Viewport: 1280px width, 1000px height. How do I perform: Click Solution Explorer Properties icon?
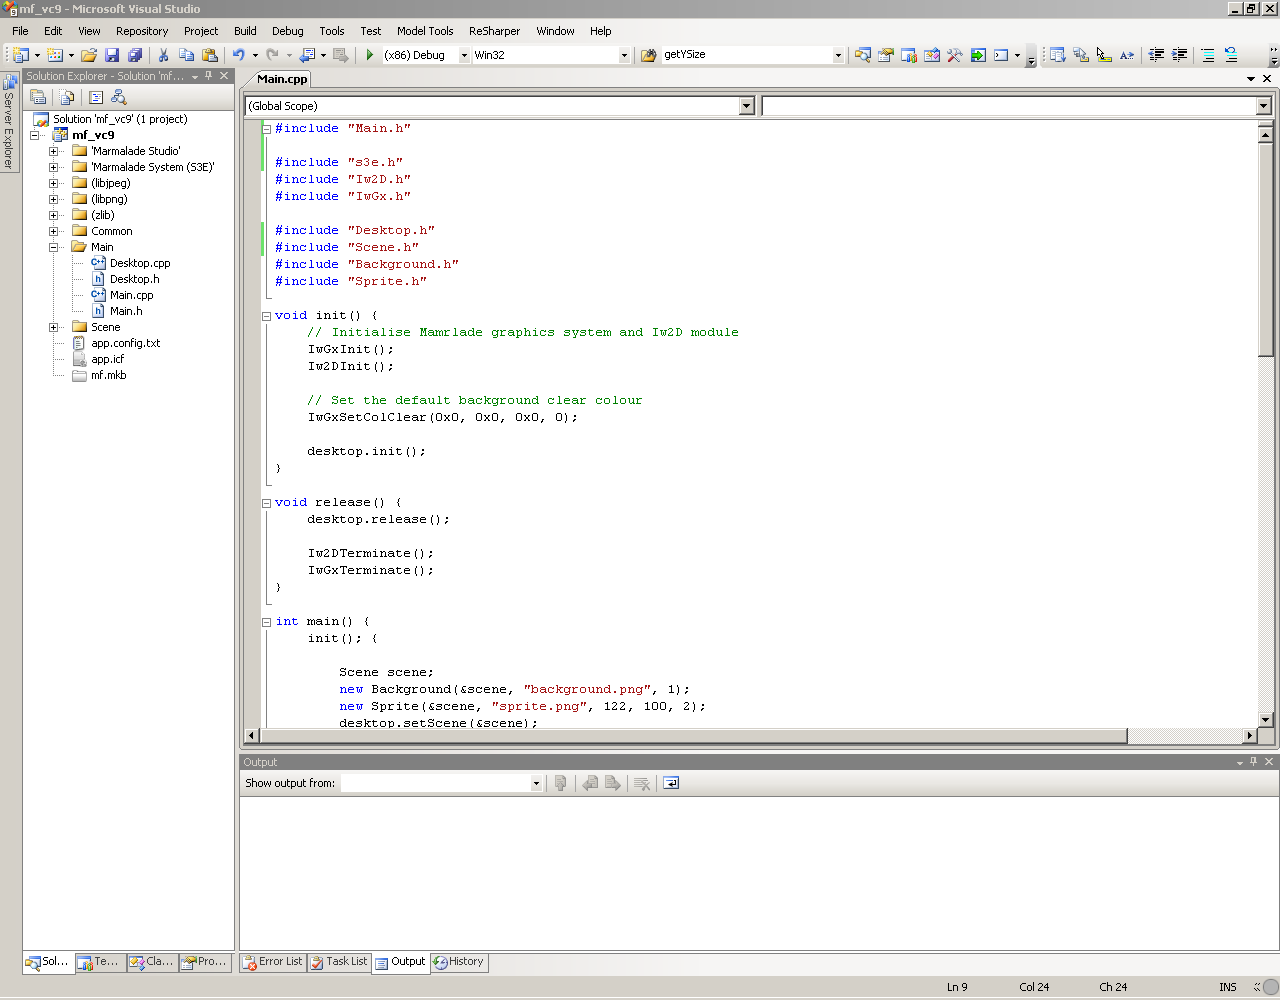tap(38, 97)
